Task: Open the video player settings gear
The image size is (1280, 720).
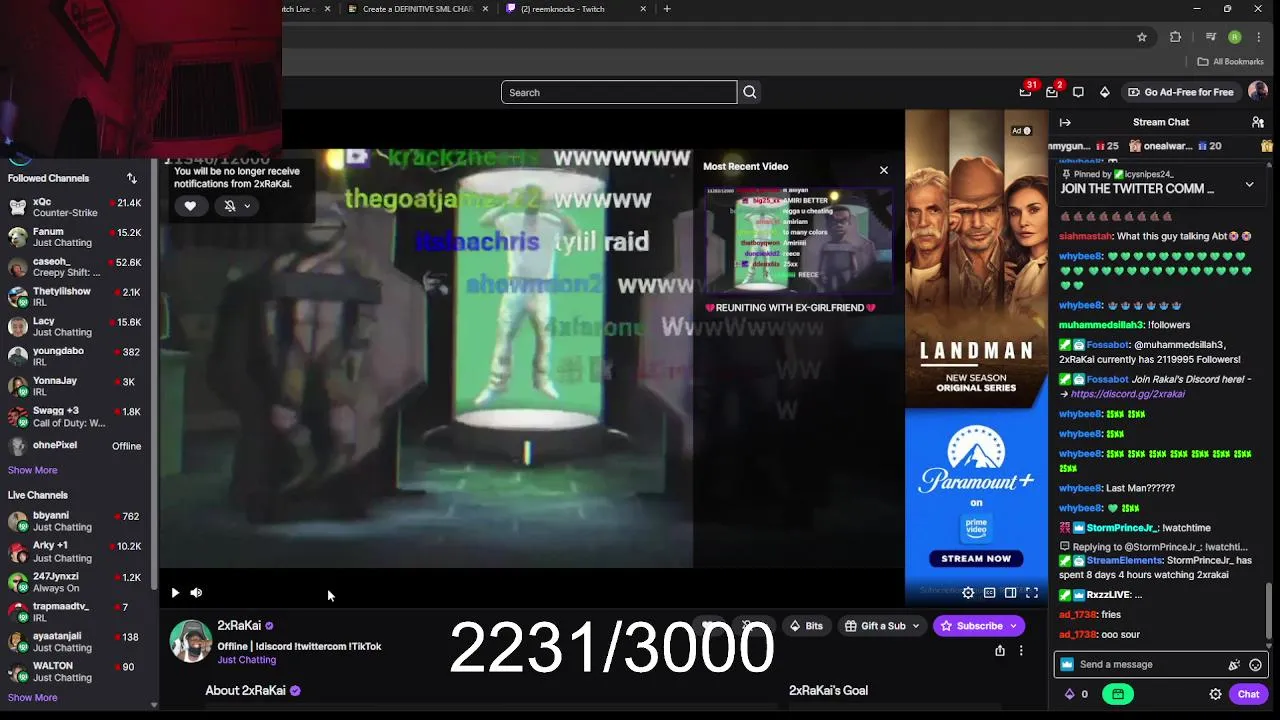Action: [x=968, y=593]
